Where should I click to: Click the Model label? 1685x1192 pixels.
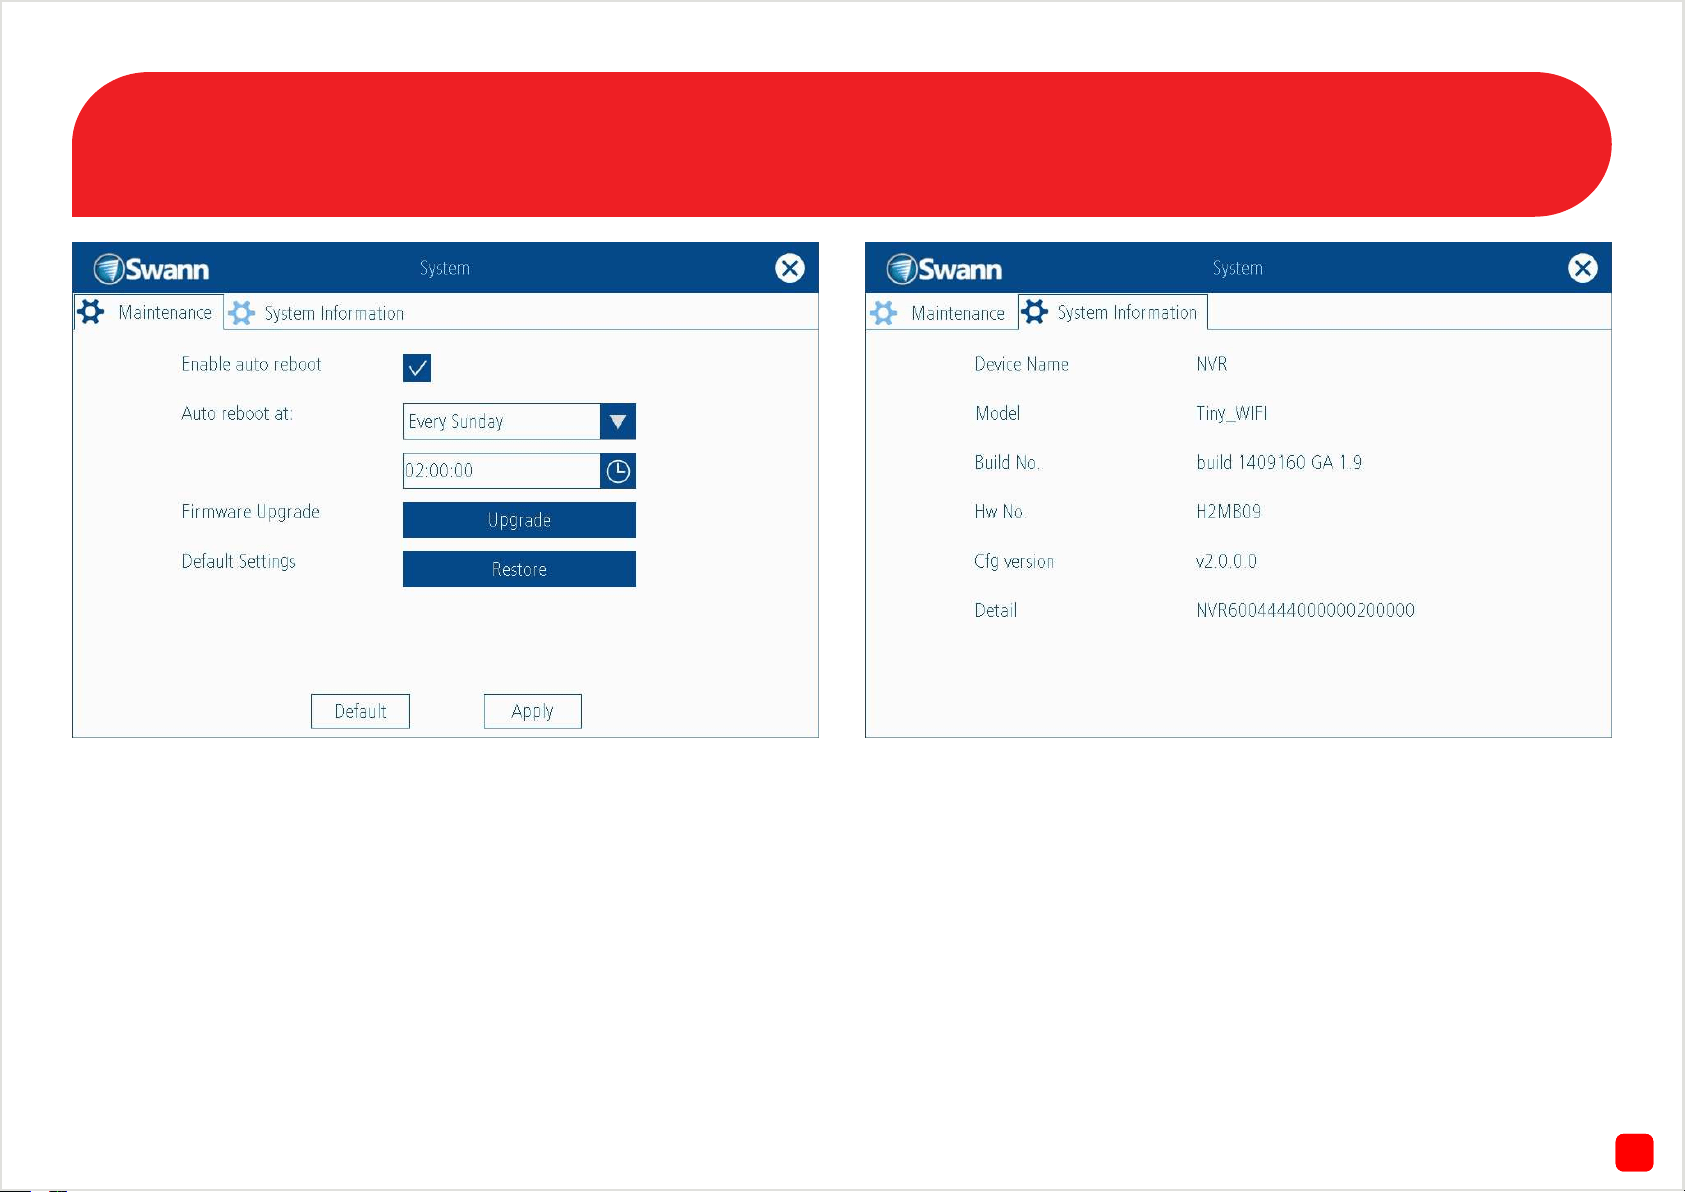[x=998, y=413]
